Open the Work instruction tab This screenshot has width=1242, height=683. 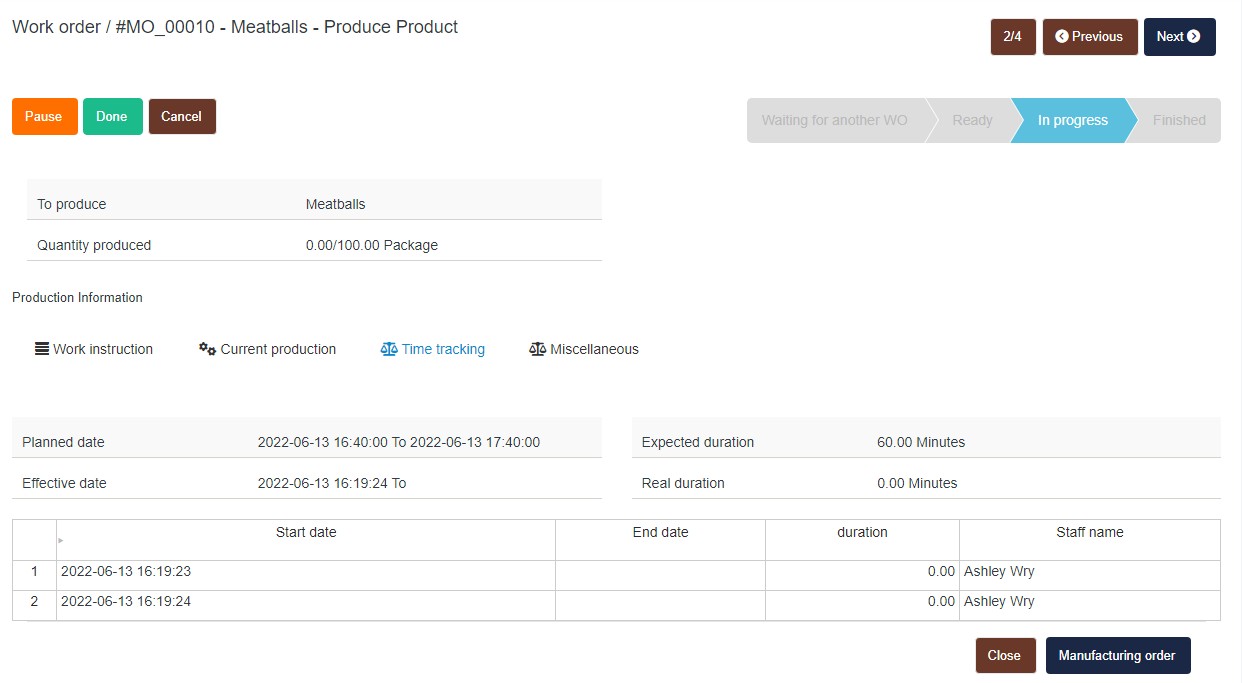[x=103, y=349]
